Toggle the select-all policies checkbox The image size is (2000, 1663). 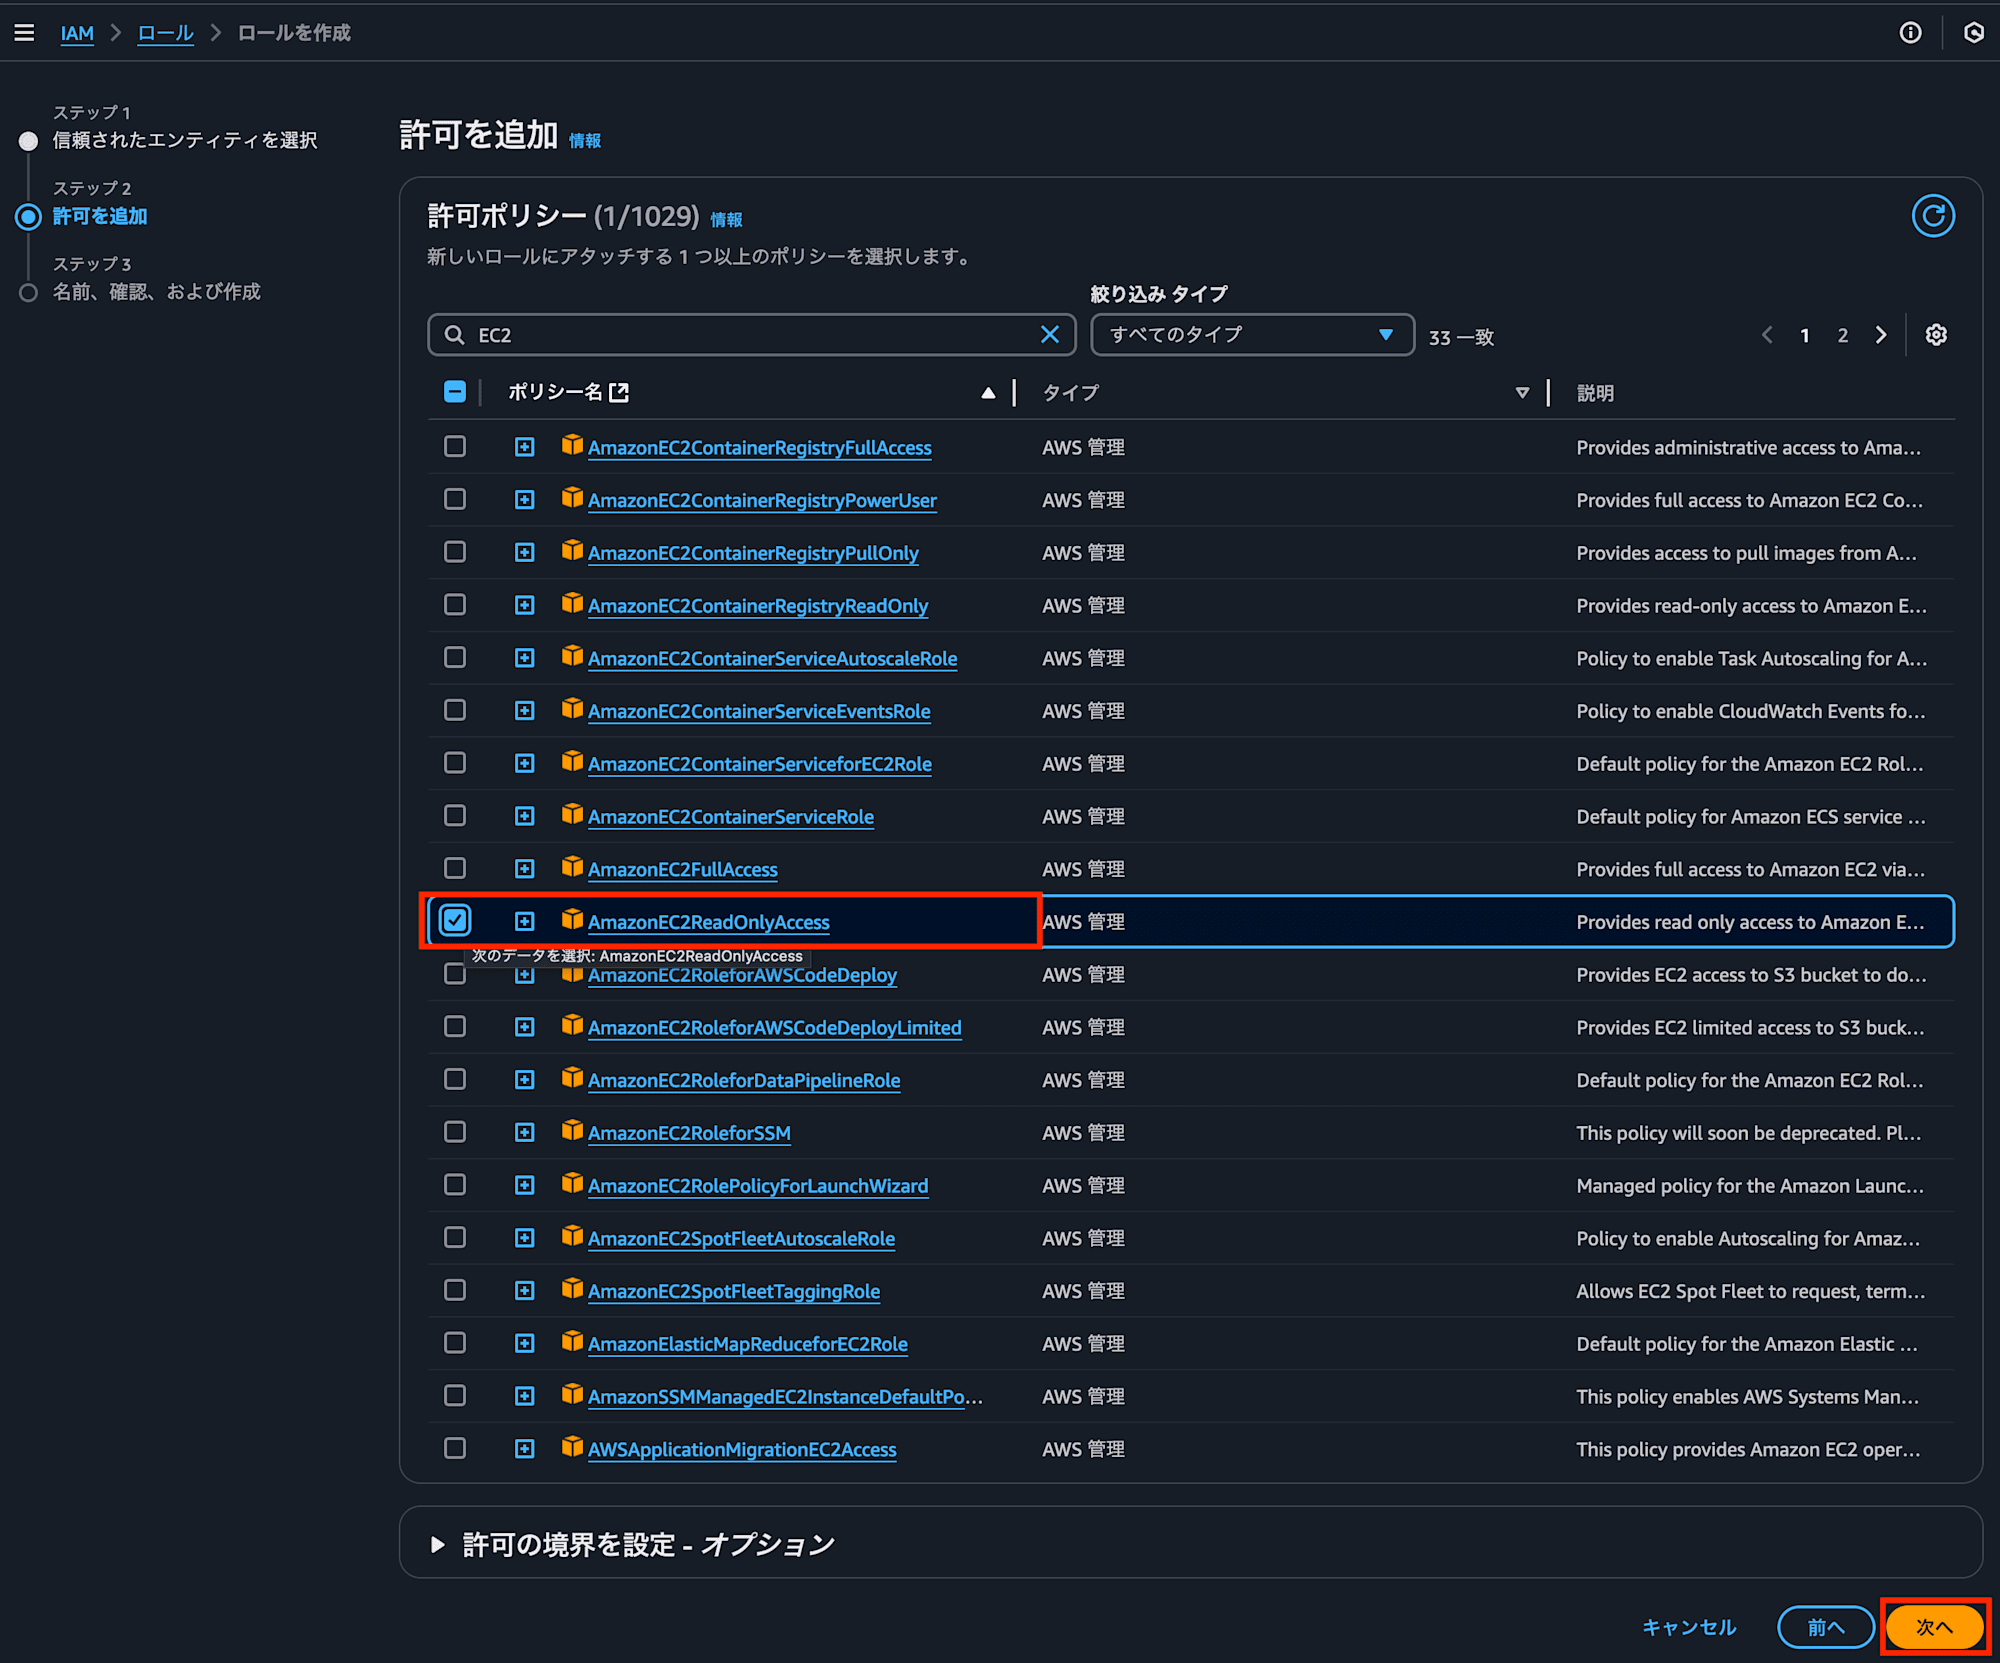point(455,392)
